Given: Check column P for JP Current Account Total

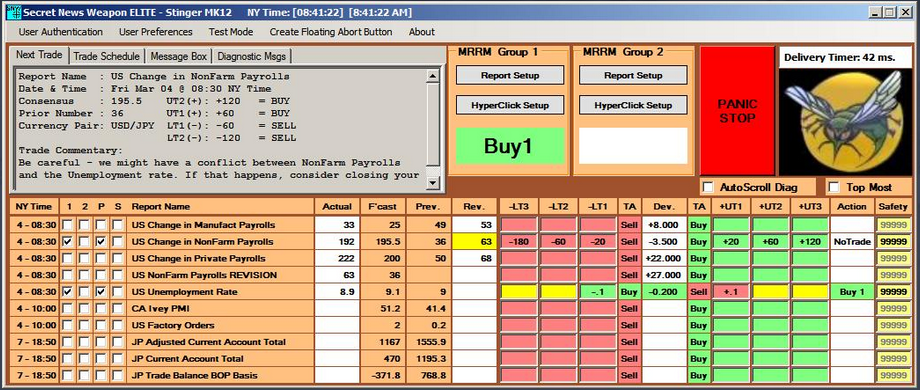Looking at the screenshot, I should coord(102,358).
